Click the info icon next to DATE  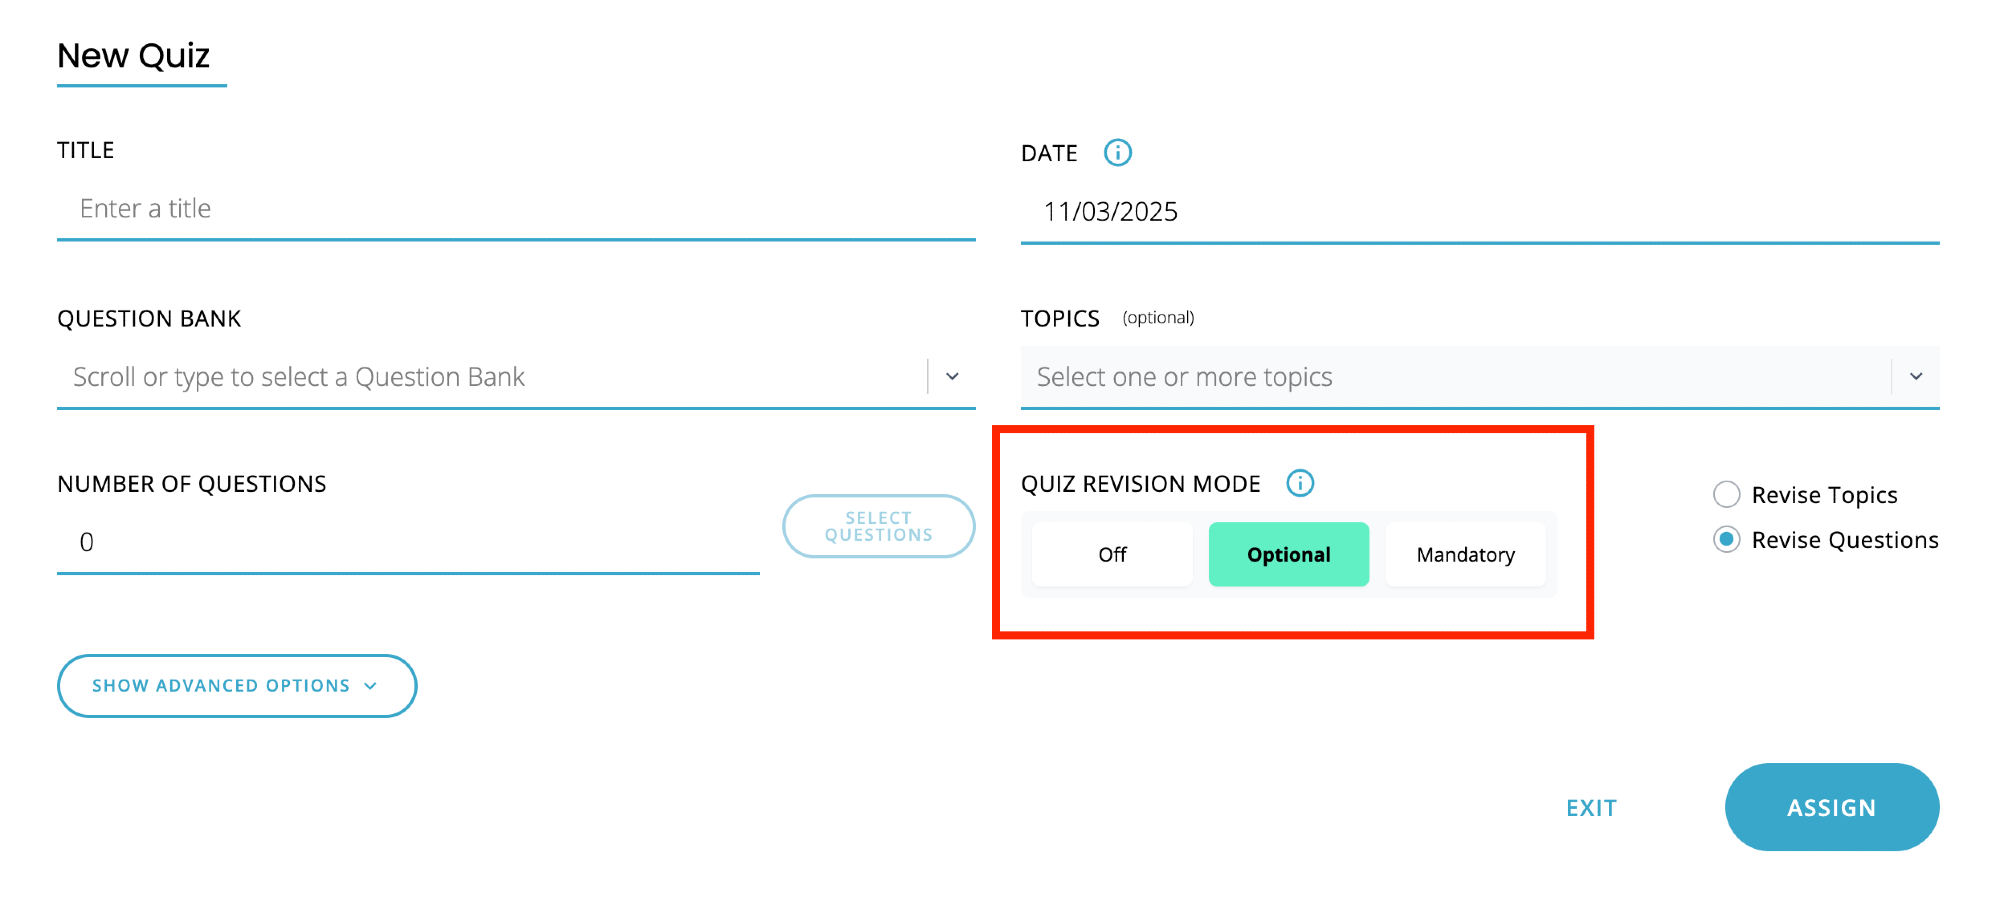[1117, 153]
